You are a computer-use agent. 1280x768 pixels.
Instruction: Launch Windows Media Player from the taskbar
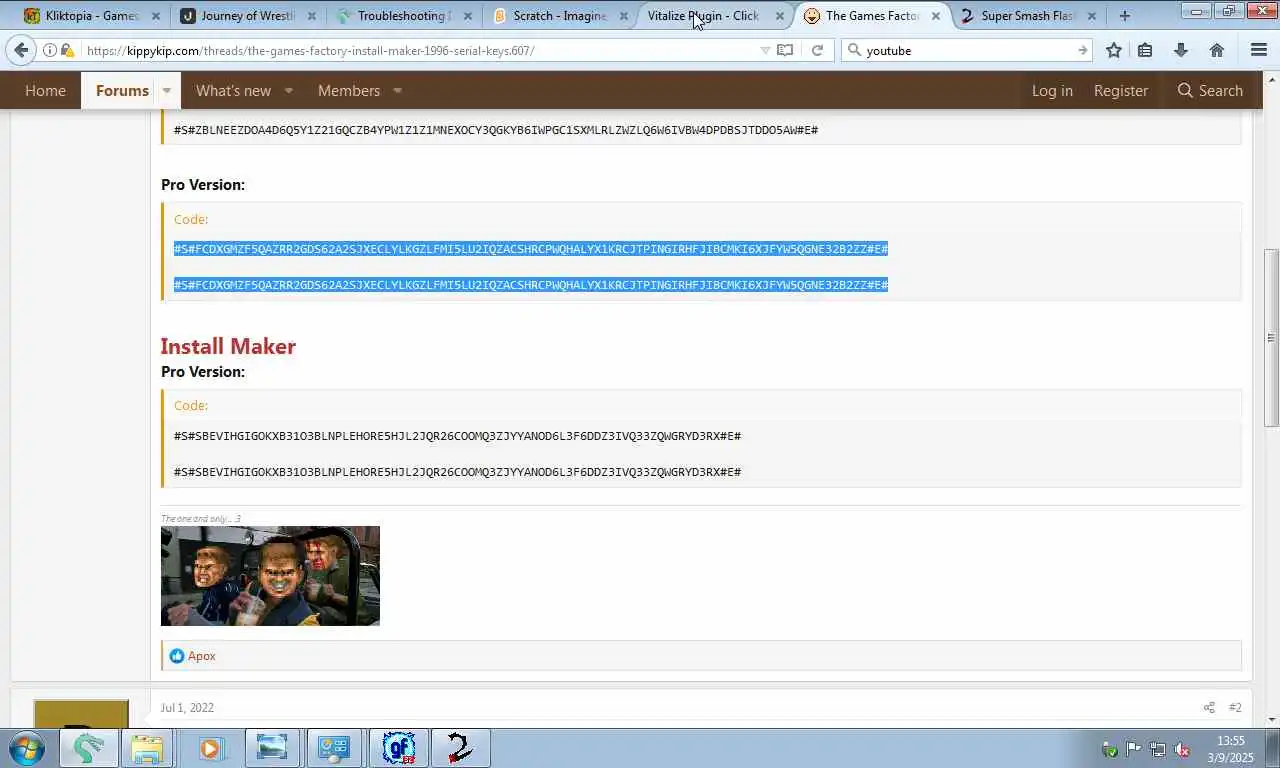(209, 748)
